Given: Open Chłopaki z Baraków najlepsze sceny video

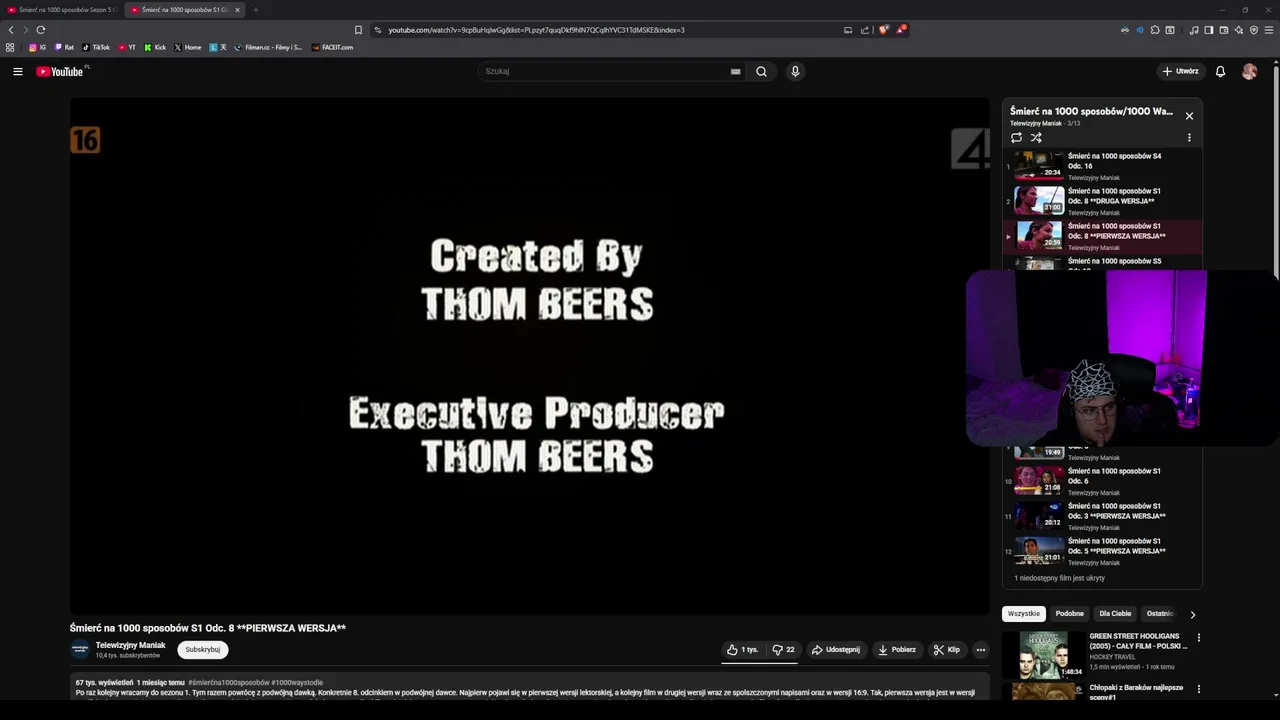Looking at the screenshot, I should pyautogui.click(x=1136, y=692).
